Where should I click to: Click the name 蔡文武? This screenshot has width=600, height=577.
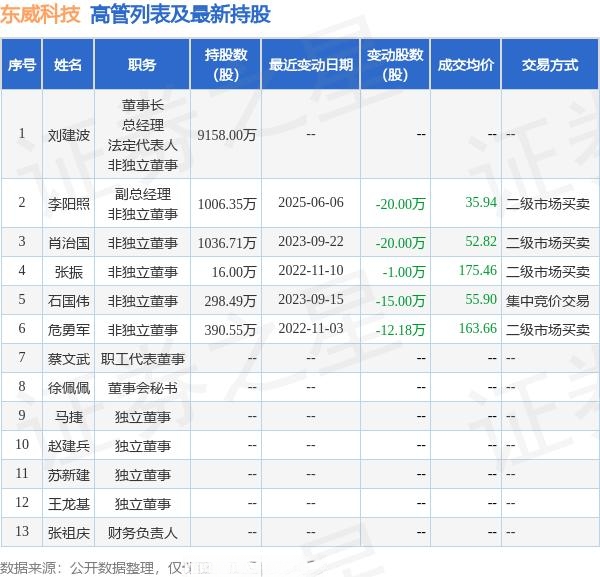pyautogui.click(x=69, y=359)
